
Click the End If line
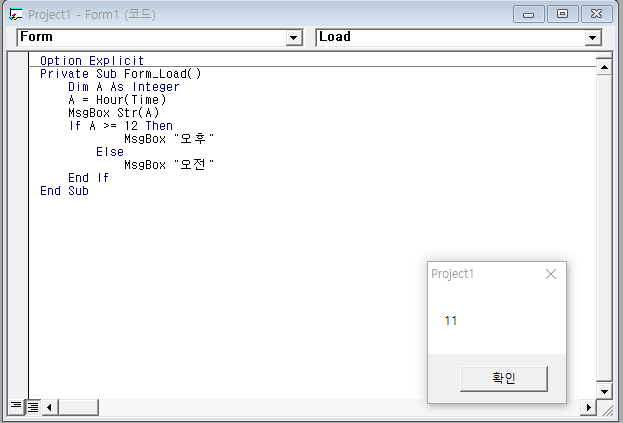coord(88,178)
